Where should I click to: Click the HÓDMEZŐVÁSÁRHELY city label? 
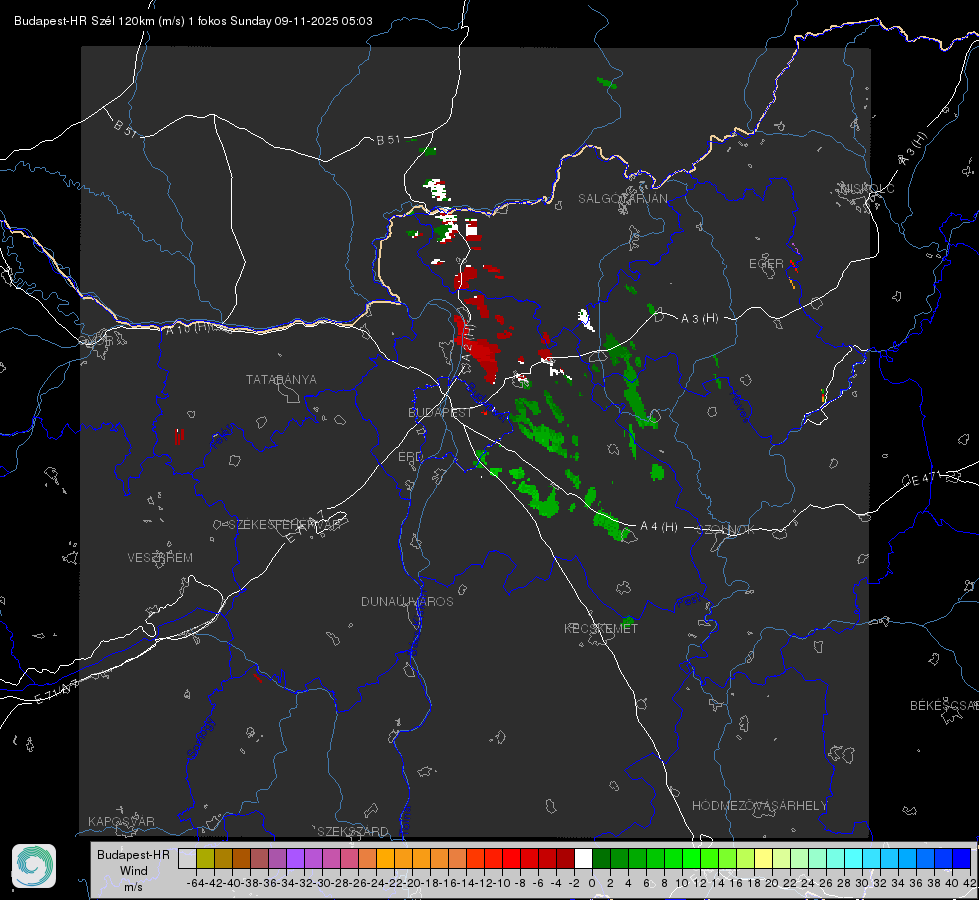tap(759, 806)
